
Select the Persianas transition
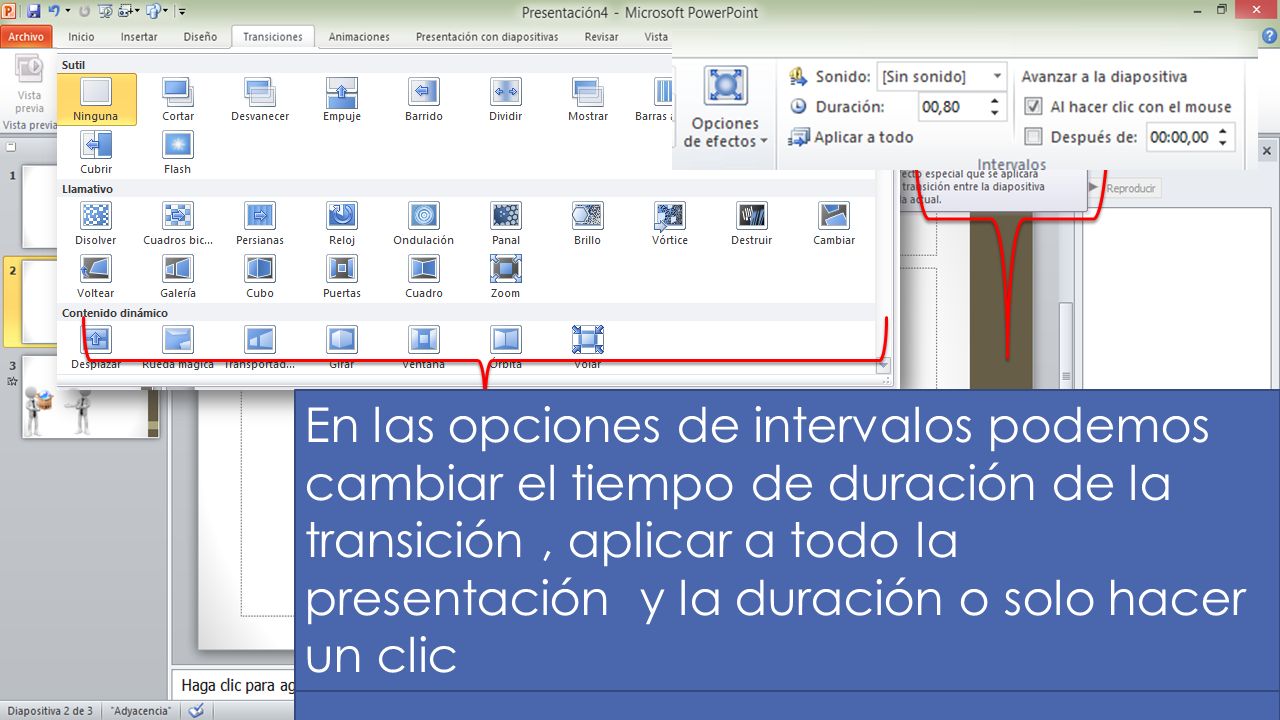[260, 223]
